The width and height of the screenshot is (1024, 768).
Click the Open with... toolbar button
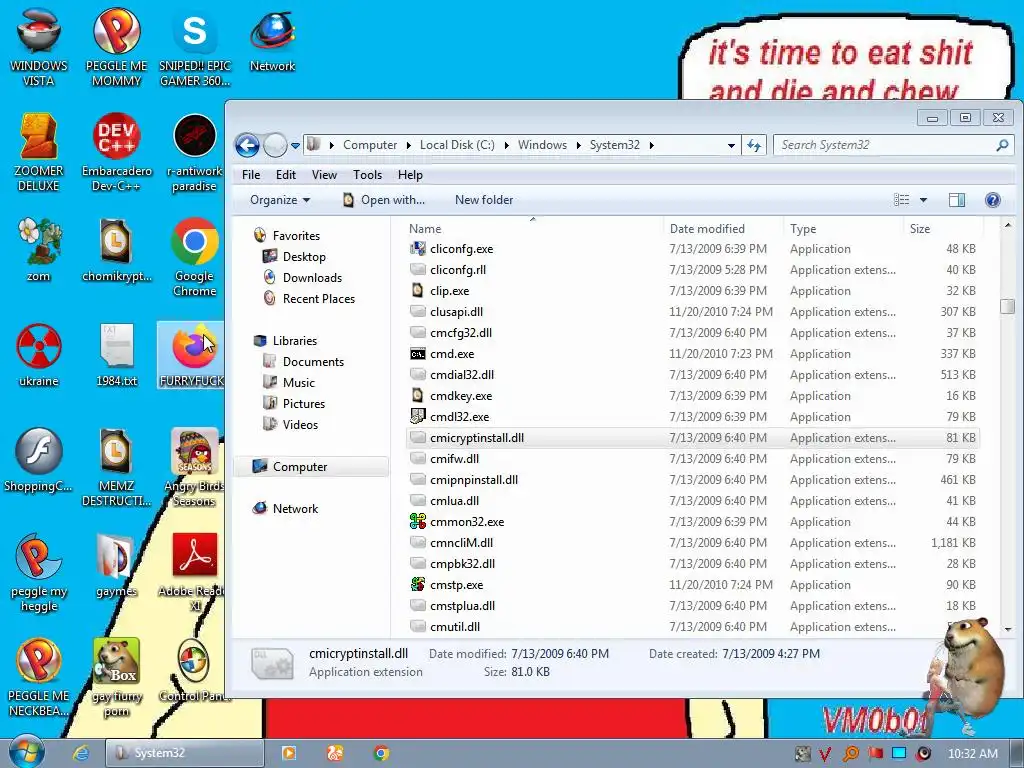point(384,200)
